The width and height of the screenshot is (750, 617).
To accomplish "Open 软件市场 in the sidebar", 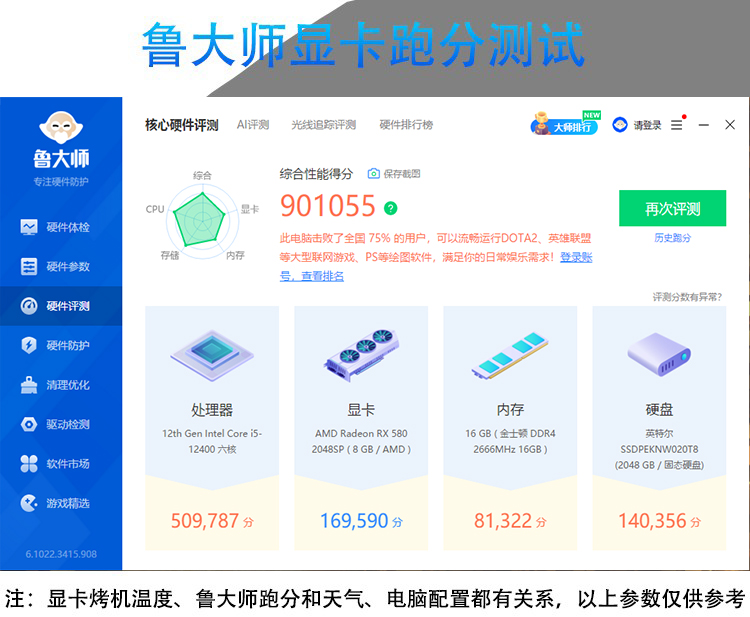I will pos(61,463).
